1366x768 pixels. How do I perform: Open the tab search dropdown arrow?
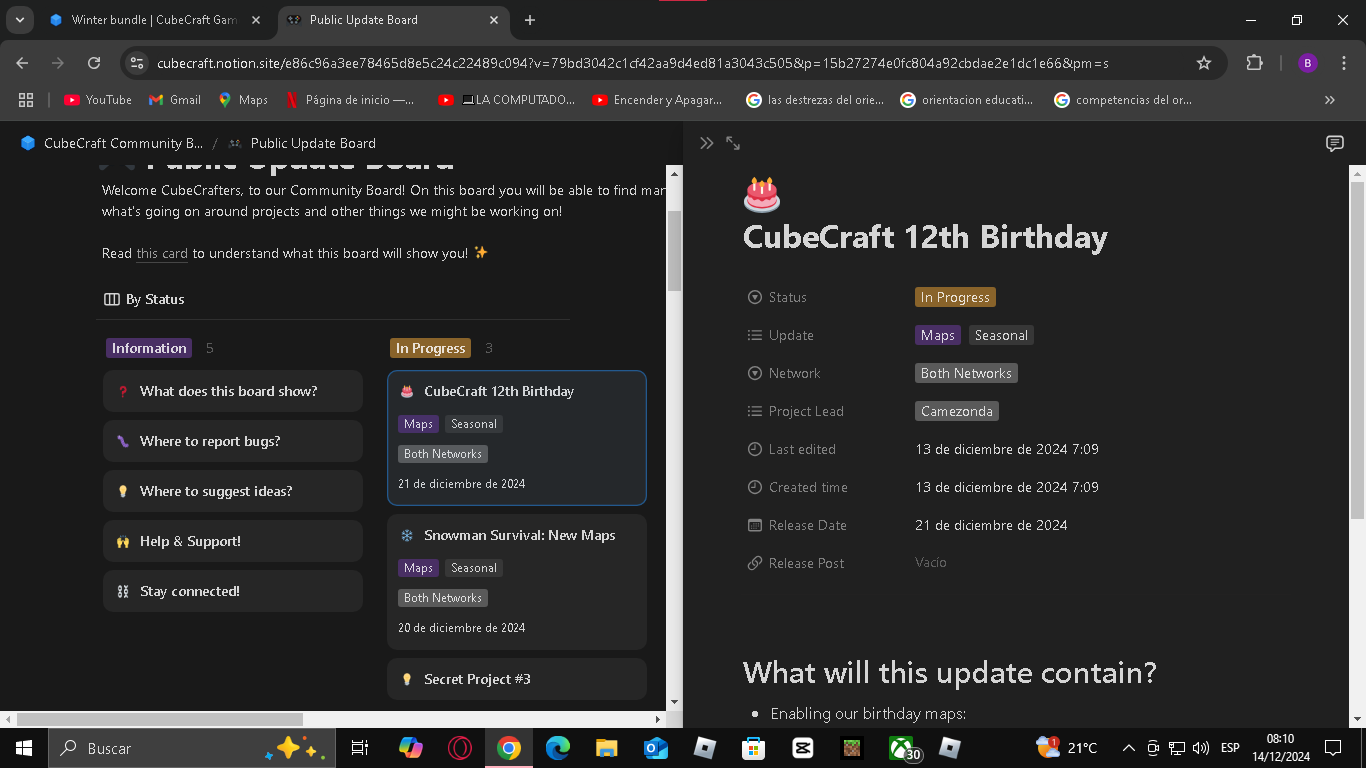point(19,20)
